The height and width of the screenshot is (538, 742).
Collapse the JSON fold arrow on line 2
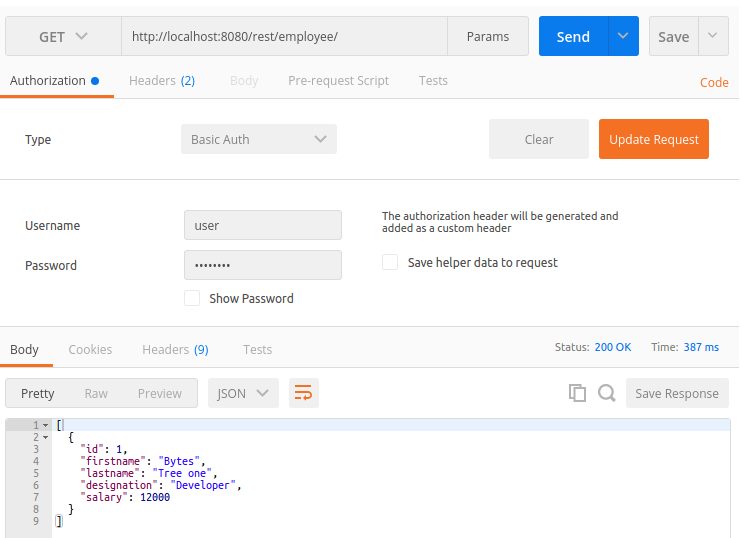45,437
